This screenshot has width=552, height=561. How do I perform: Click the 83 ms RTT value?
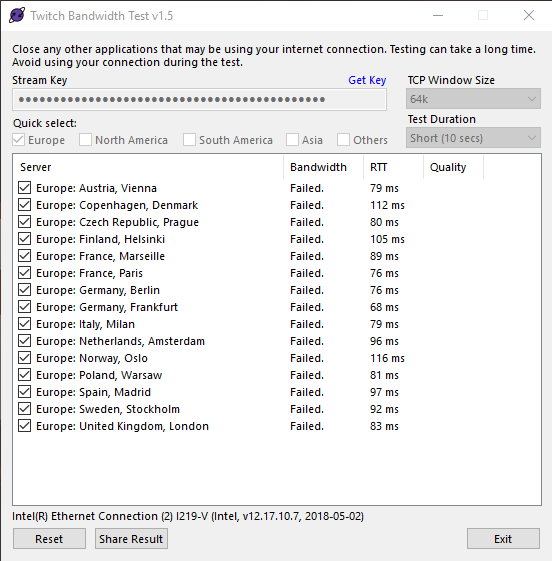[384, 426]
